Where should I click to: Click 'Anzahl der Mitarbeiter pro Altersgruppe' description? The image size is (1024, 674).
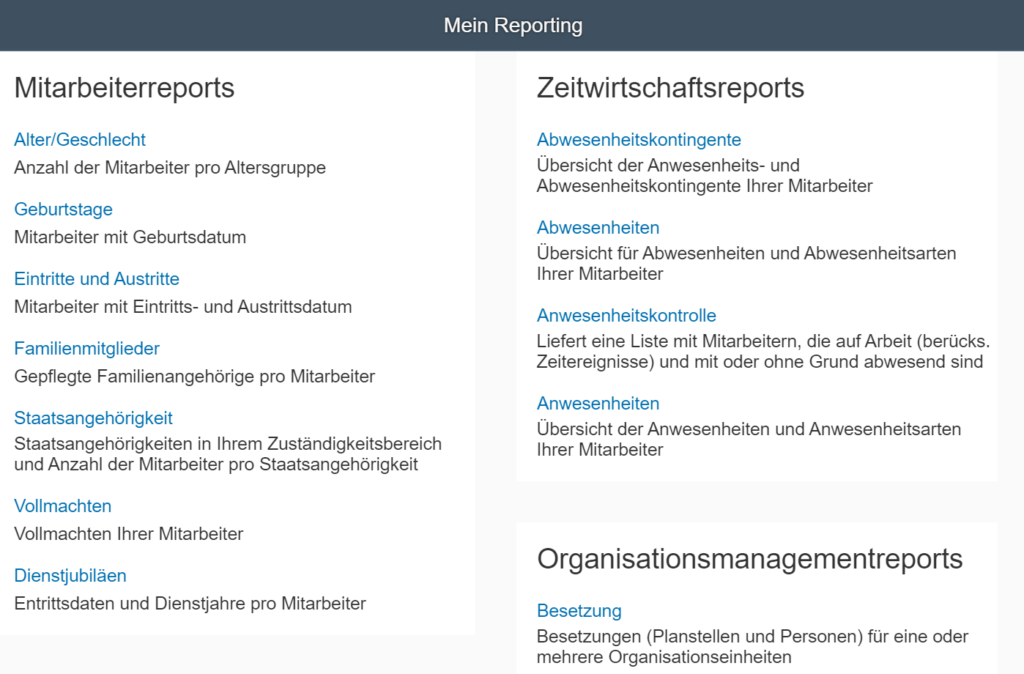pyautogui.click(x=170, y=168)
